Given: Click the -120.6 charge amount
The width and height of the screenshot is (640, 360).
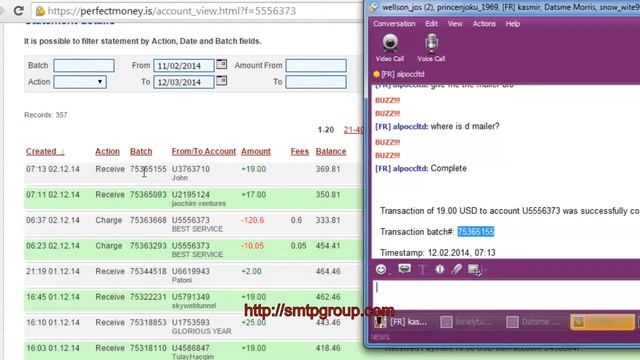Looking at the screenshot, I should tap(253, 220).
